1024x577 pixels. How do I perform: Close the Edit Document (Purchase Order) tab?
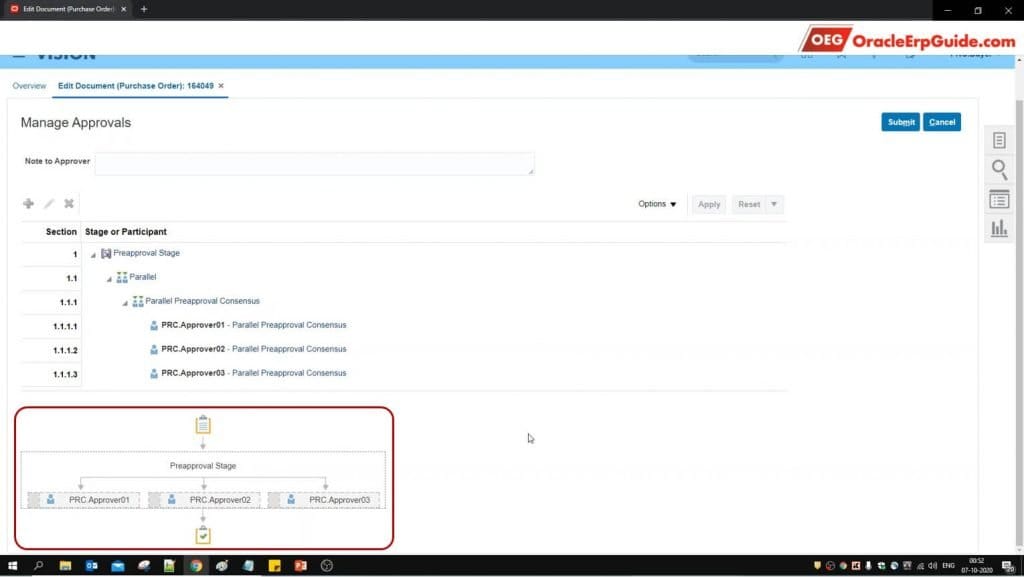click(x=220, y=86)
